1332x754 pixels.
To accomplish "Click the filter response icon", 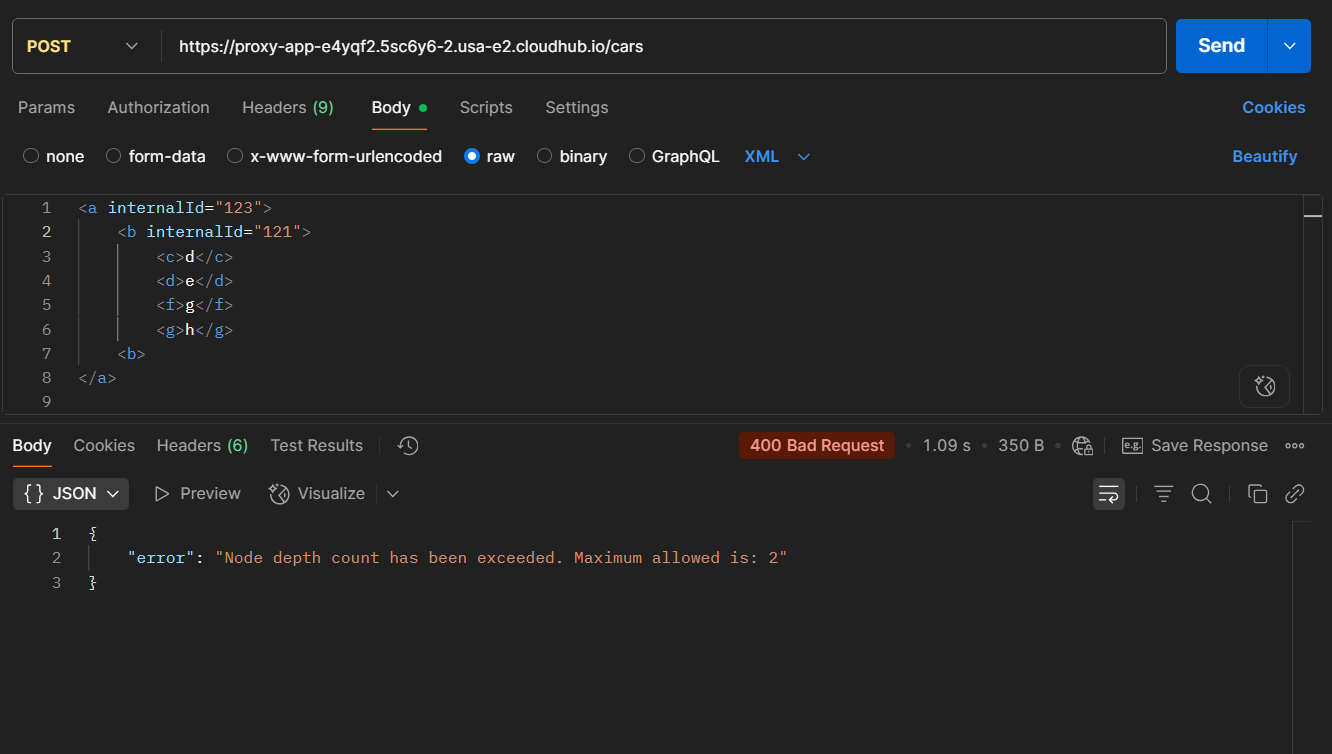I will [x=1163, y=494].
